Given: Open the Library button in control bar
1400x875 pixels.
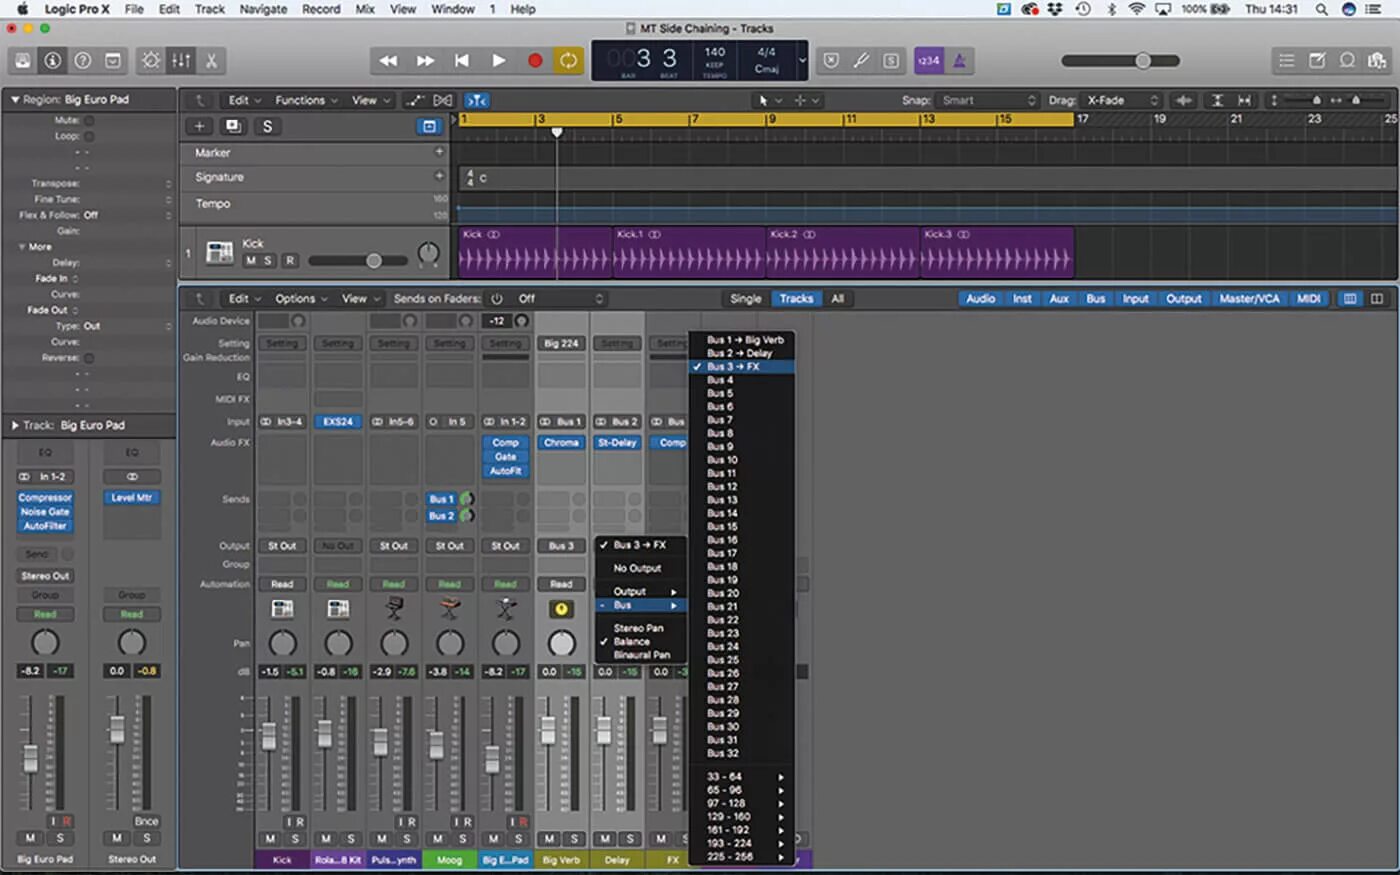Looking at the screenshot, I should (x=23, y=61).
